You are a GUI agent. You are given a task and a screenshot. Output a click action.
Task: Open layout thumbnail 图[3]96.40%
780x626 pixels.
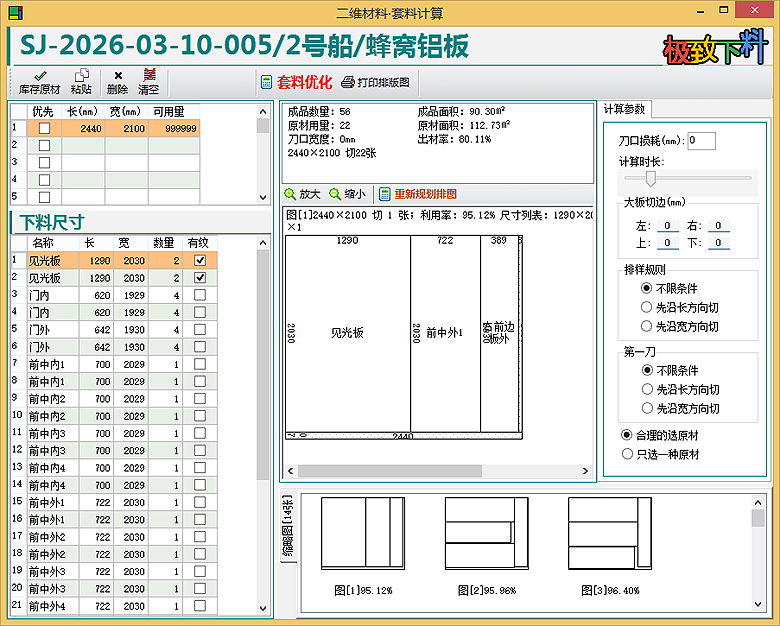[610, 533]
